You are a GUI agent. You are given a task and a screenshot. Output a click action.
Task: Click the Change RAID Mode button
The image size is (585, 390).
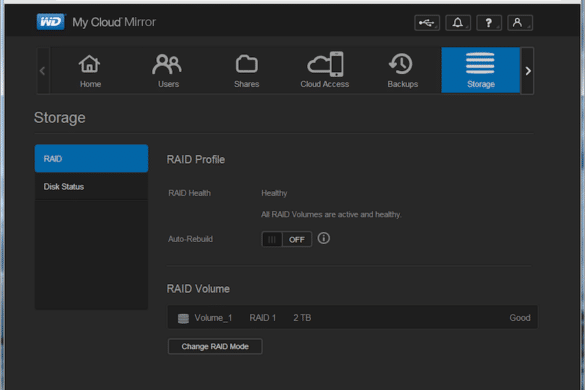tap(215, 346)
